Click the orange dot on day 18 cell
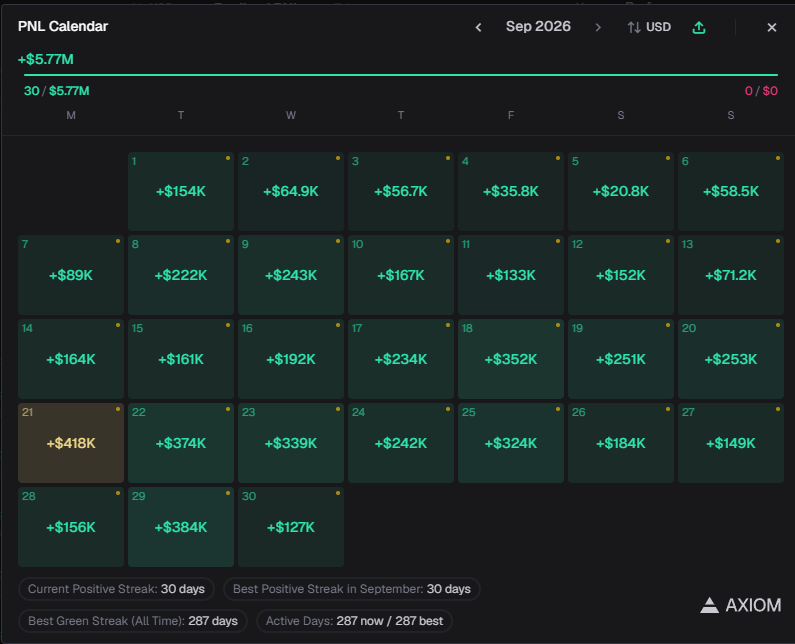 [558, 325]
